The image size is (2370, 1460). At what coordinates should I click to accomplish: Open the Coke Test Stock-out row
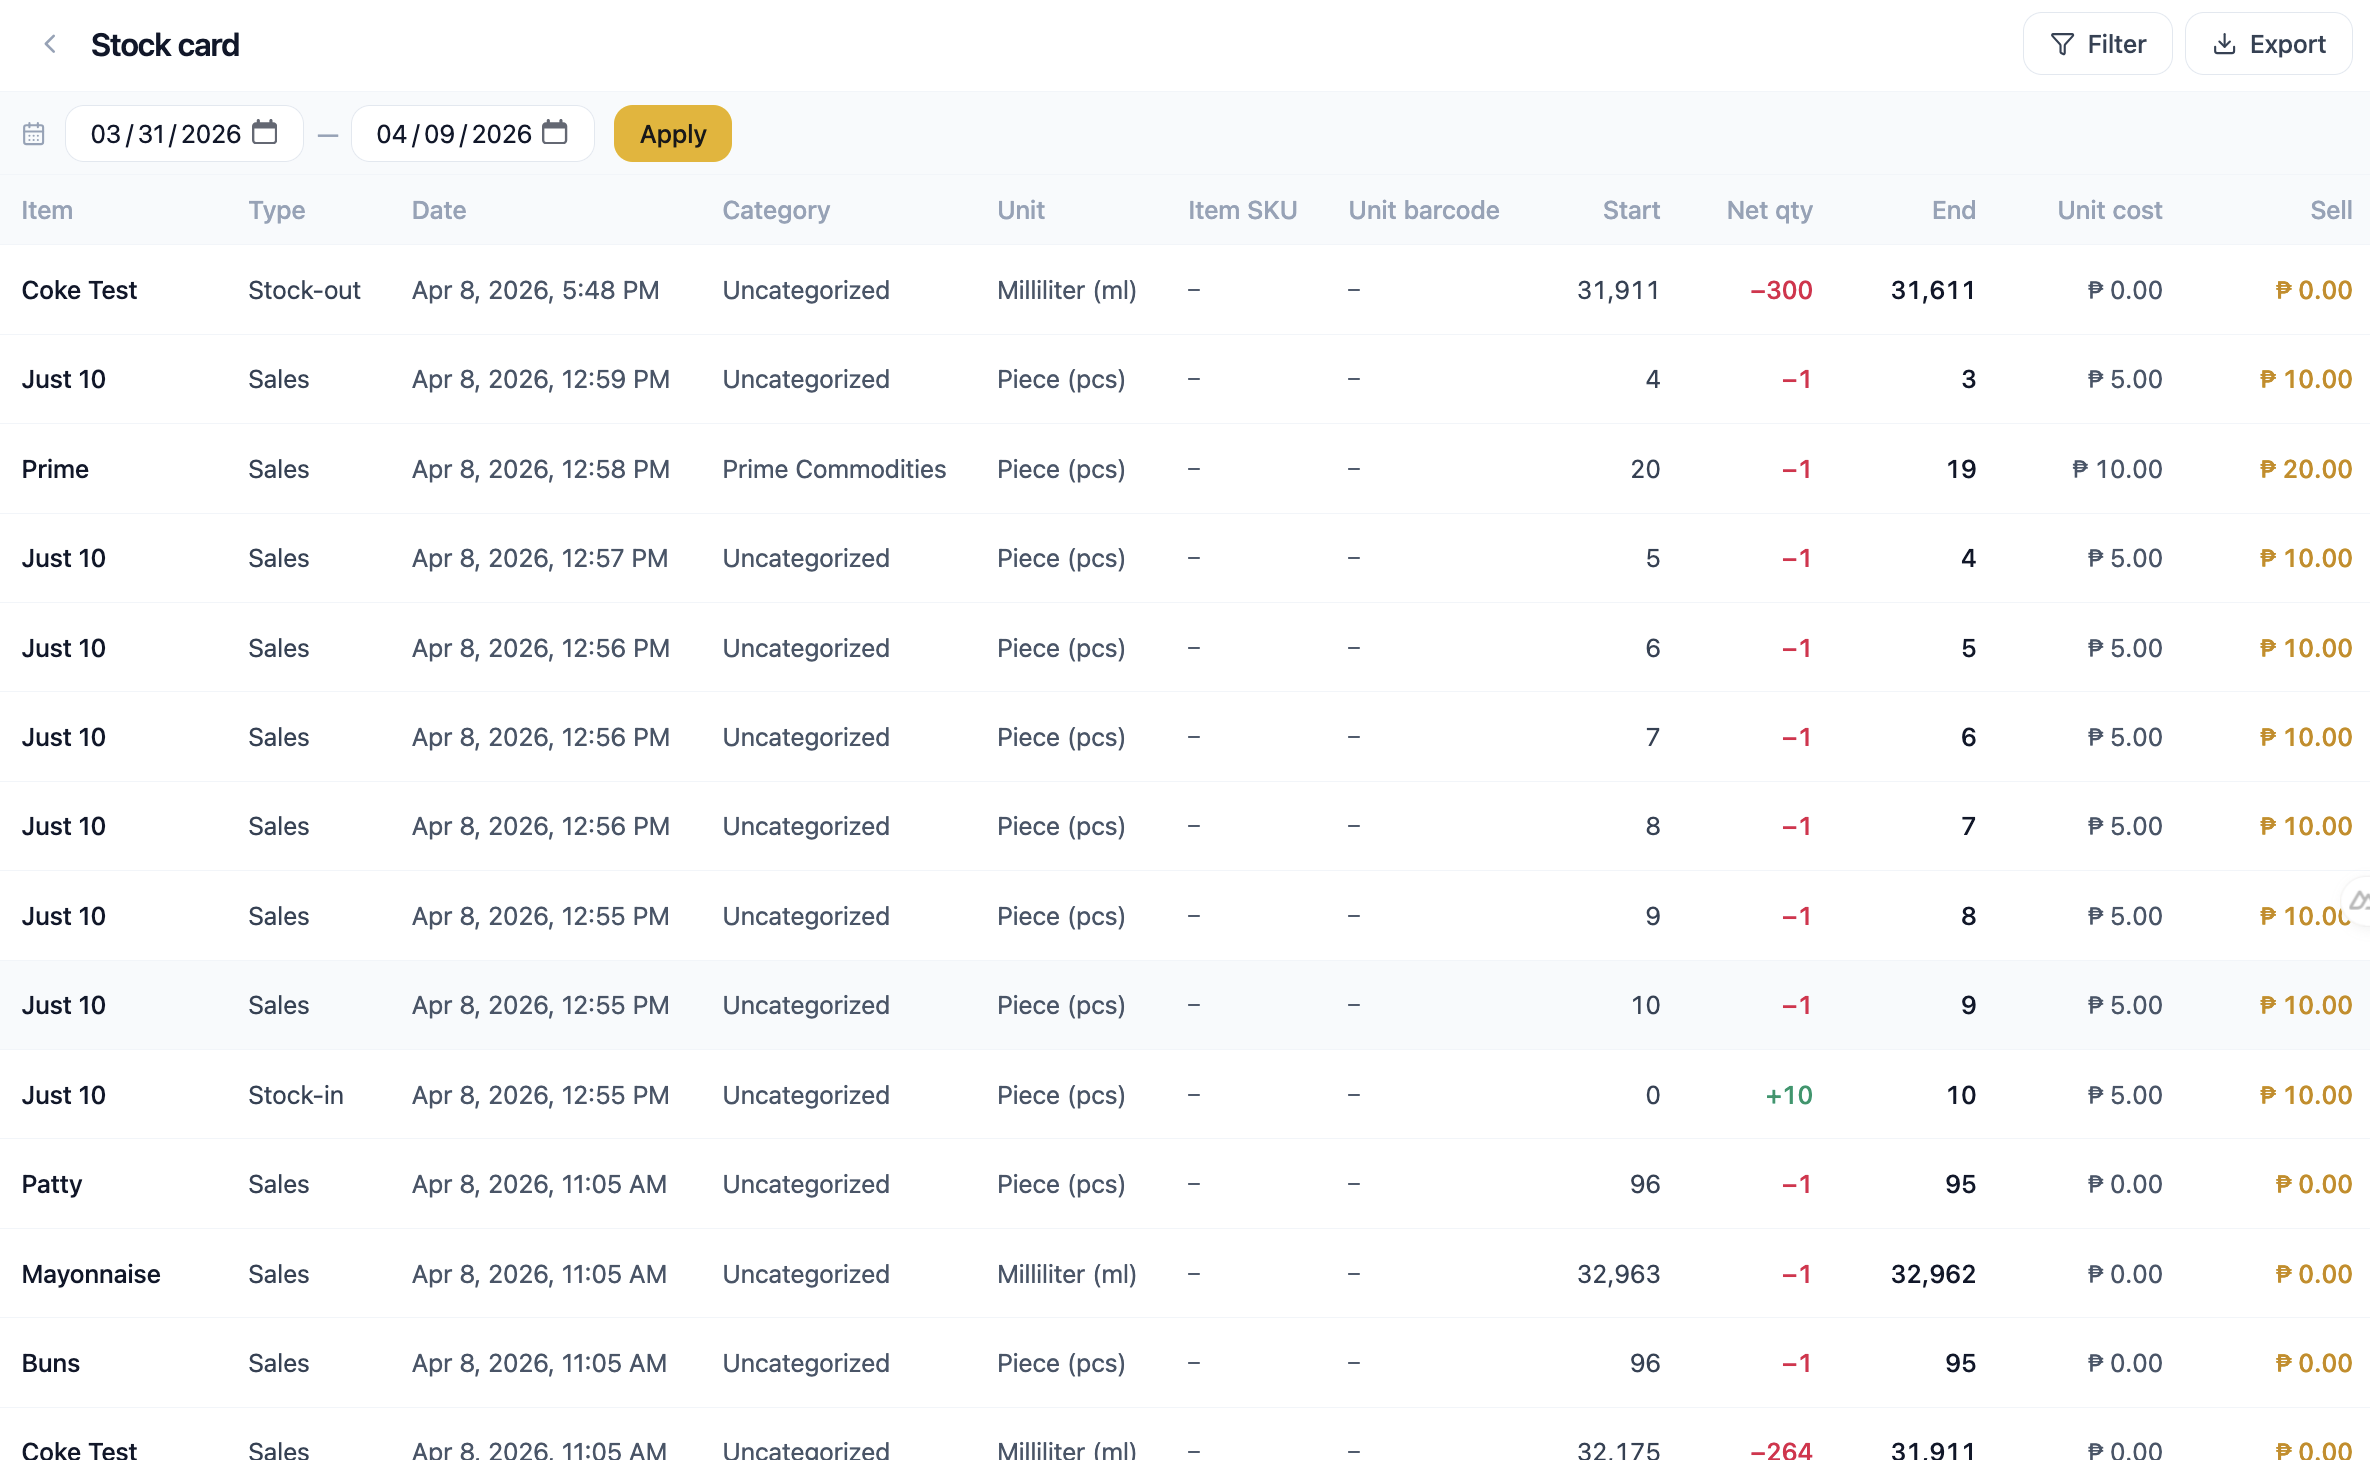point(80,290)
